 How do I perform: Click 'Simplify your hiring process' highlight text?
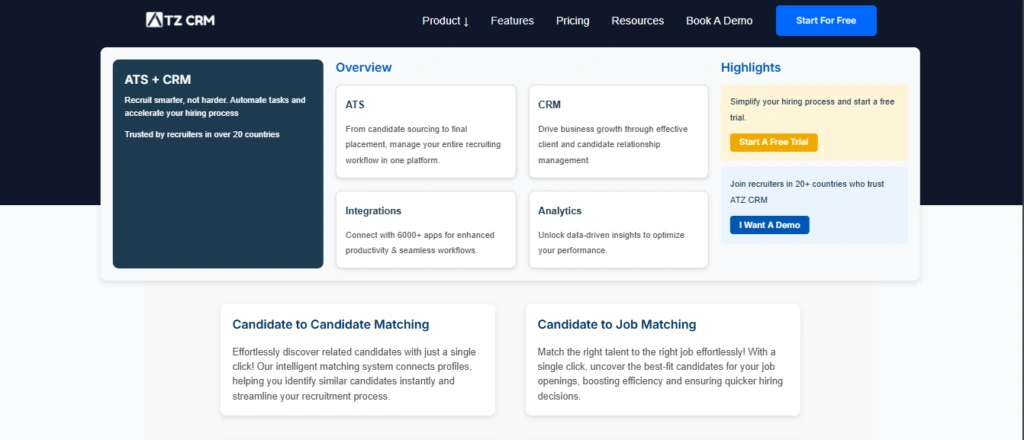click(x=812, y=110)
